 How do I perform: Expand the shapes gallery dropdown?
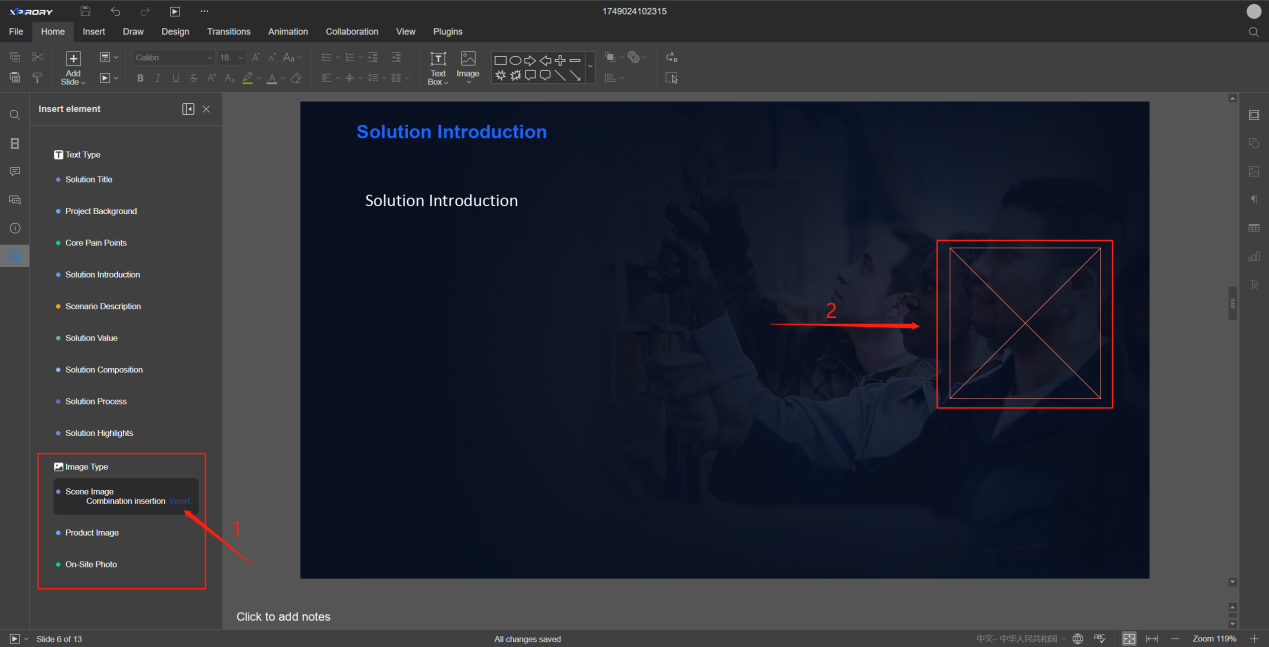click(590, 66)
